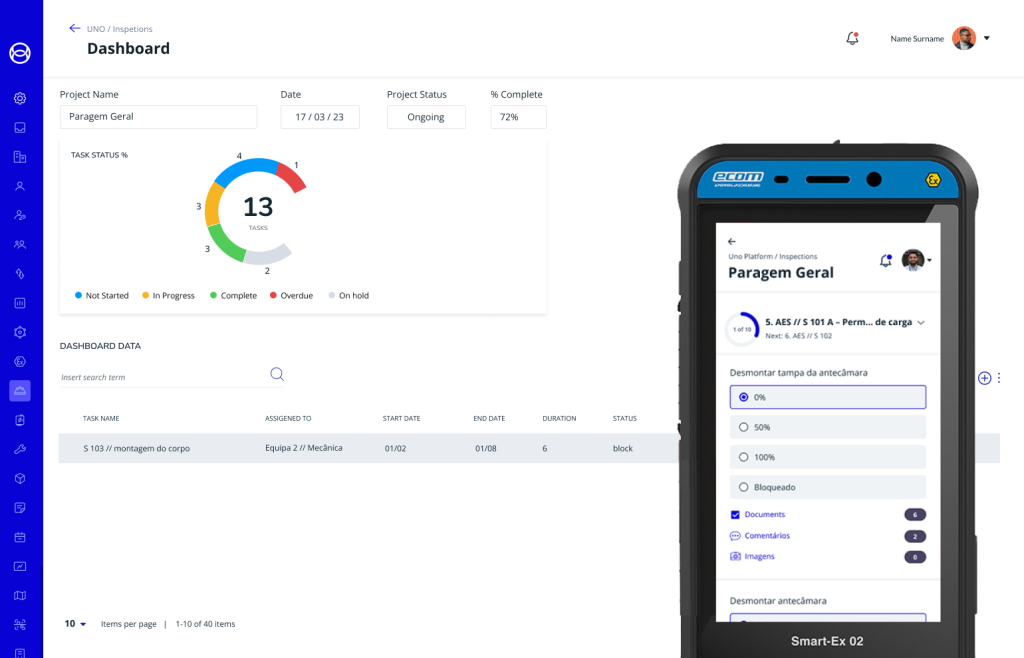Image resolution: width=1024 pixels, height=658 pixels.
Task: Click the settings gear at sidebar top
Action: point(20,99)
